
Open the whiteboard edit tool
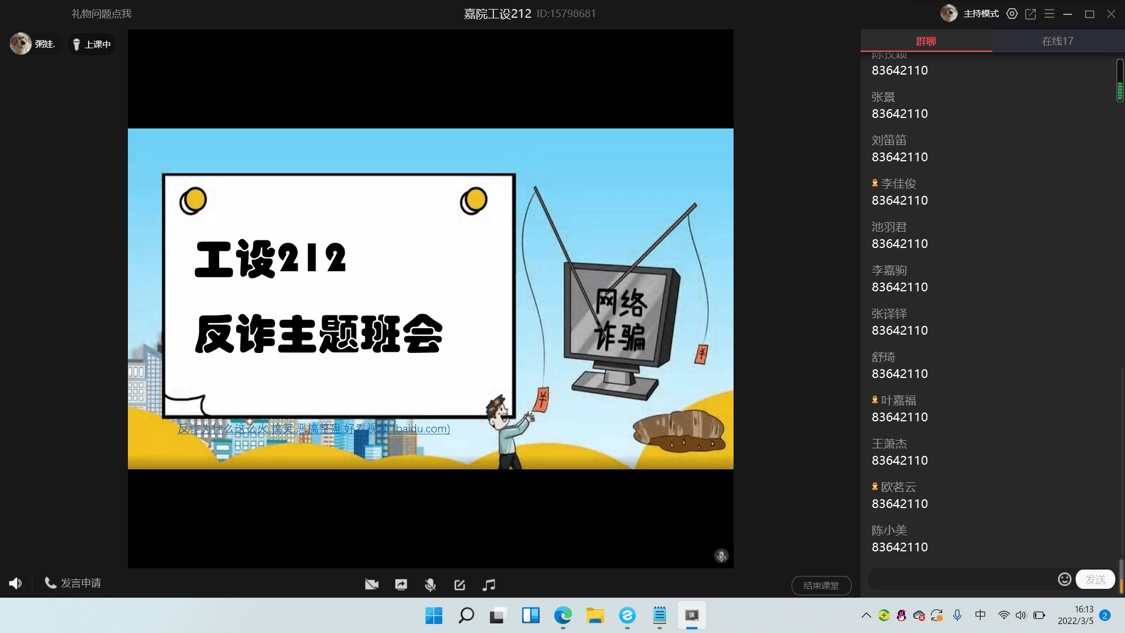tap(460, 585)
